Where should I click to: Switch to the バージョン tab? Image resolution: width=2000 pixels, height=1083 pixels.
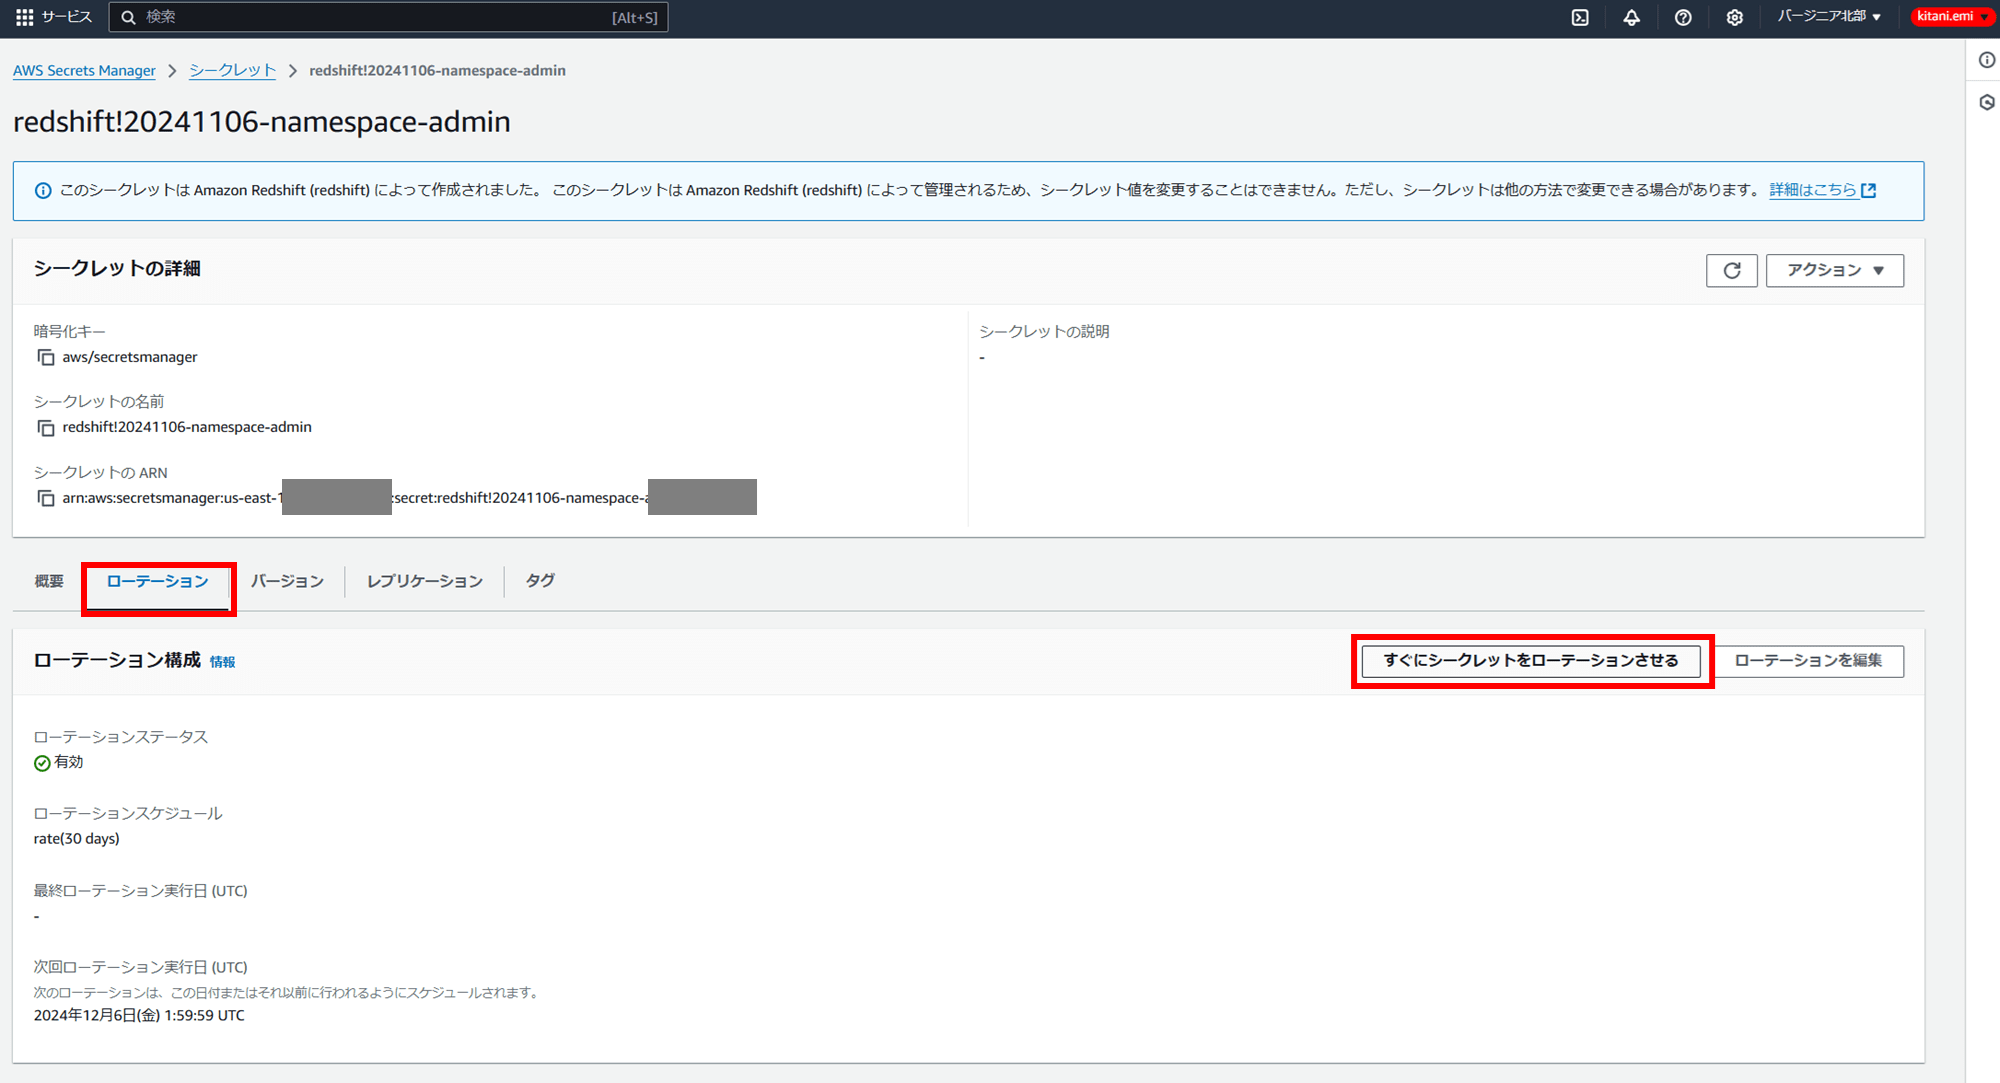287,581
